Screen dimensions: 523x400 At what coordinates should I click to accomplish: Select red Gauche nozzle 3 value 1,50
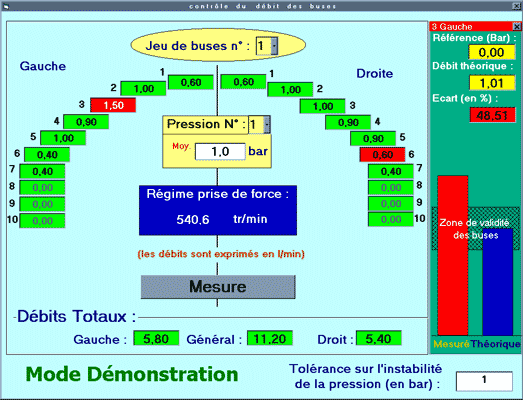(x=113, y=105)
